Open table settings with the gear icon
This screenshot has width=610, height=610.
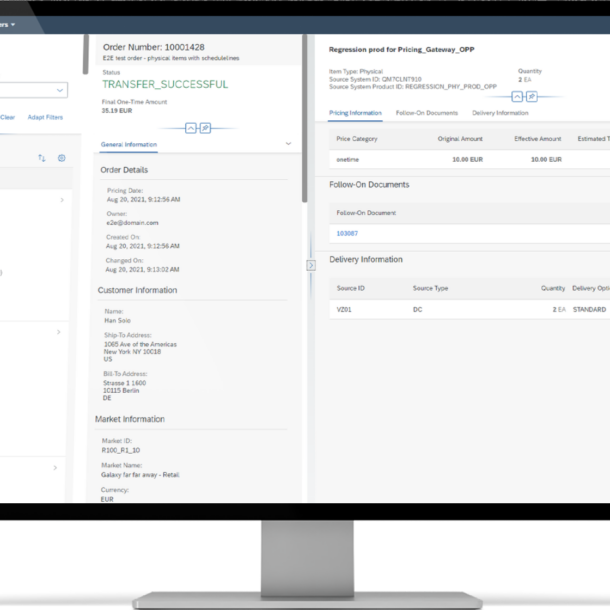[61, 158]
